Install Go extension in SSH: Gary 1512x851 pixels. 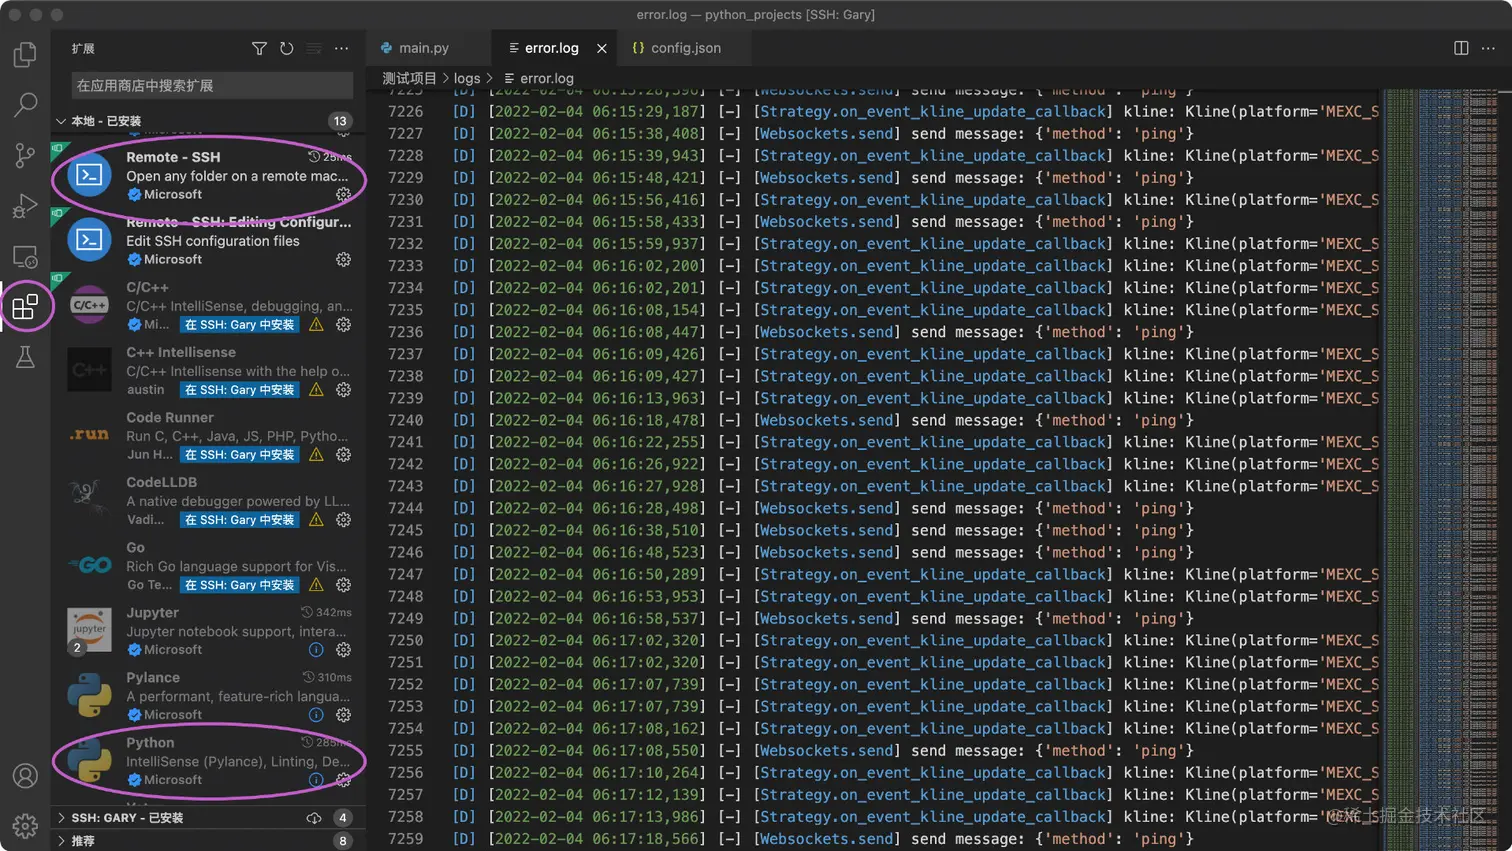tap(240, 585)
